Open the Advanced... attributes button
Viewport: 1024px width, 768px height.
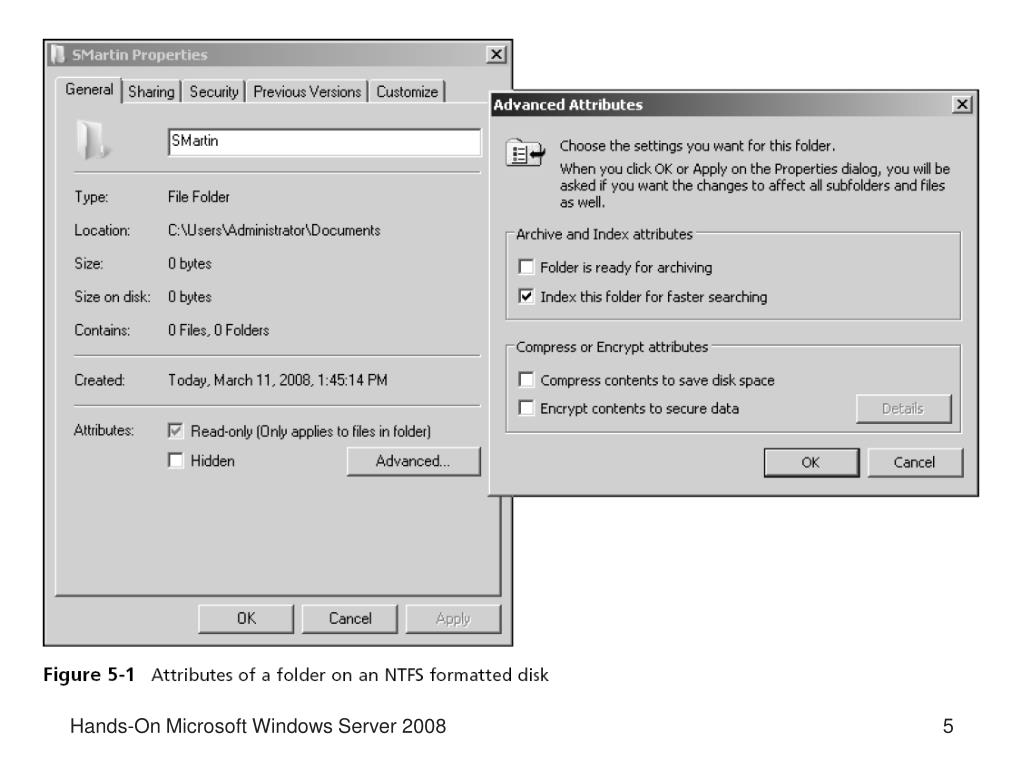[x=413, y=461]
